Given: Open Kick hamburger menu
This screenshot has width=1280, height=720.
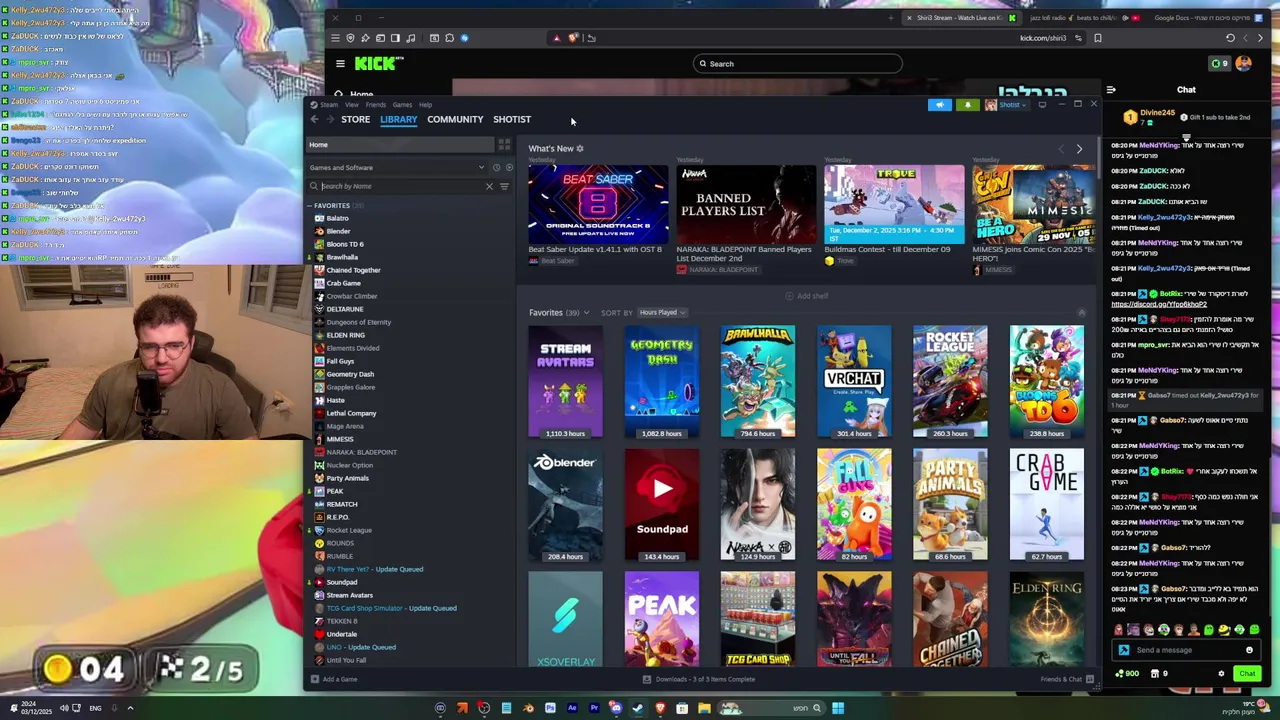Looking at the screenshot, I should pos(340,64).
